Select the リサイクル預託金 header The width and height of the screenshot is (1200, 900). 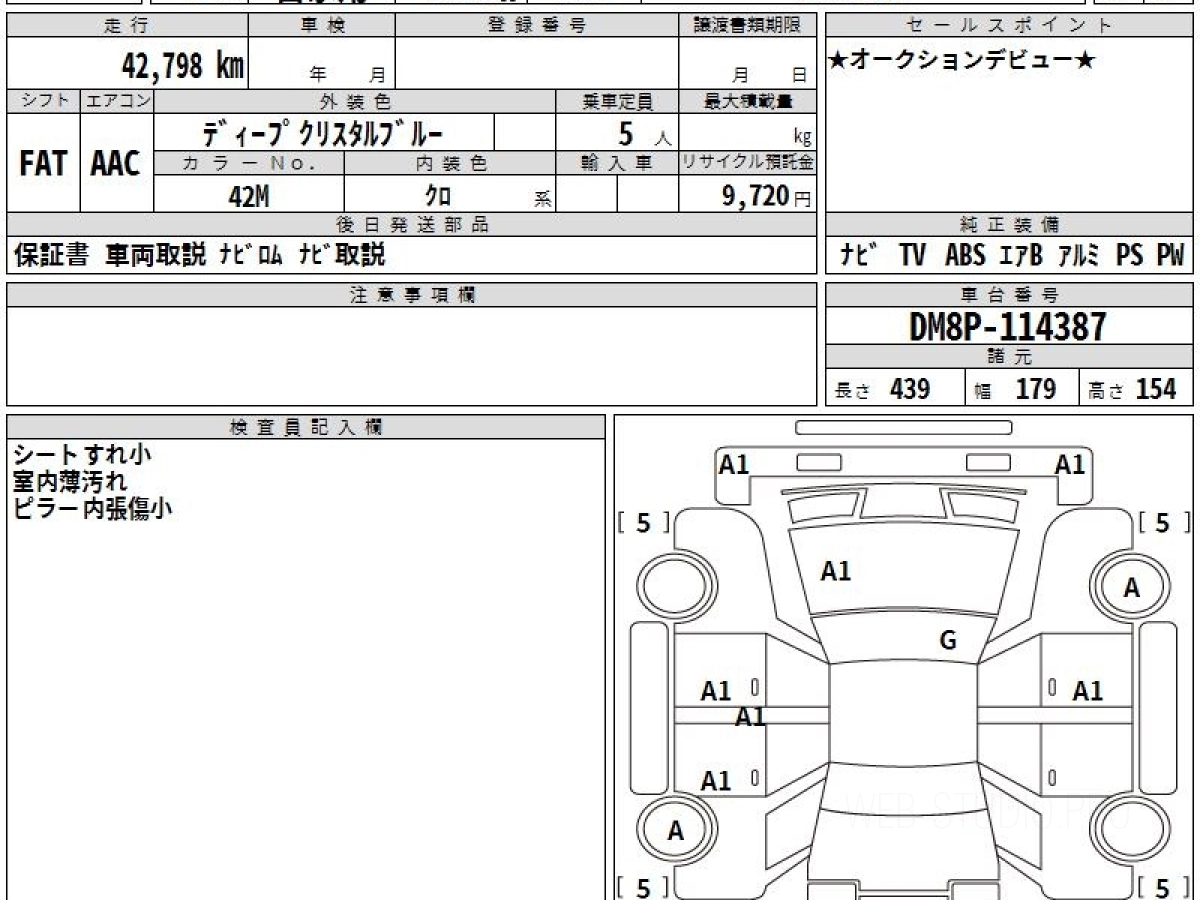(x=747, y=163)
